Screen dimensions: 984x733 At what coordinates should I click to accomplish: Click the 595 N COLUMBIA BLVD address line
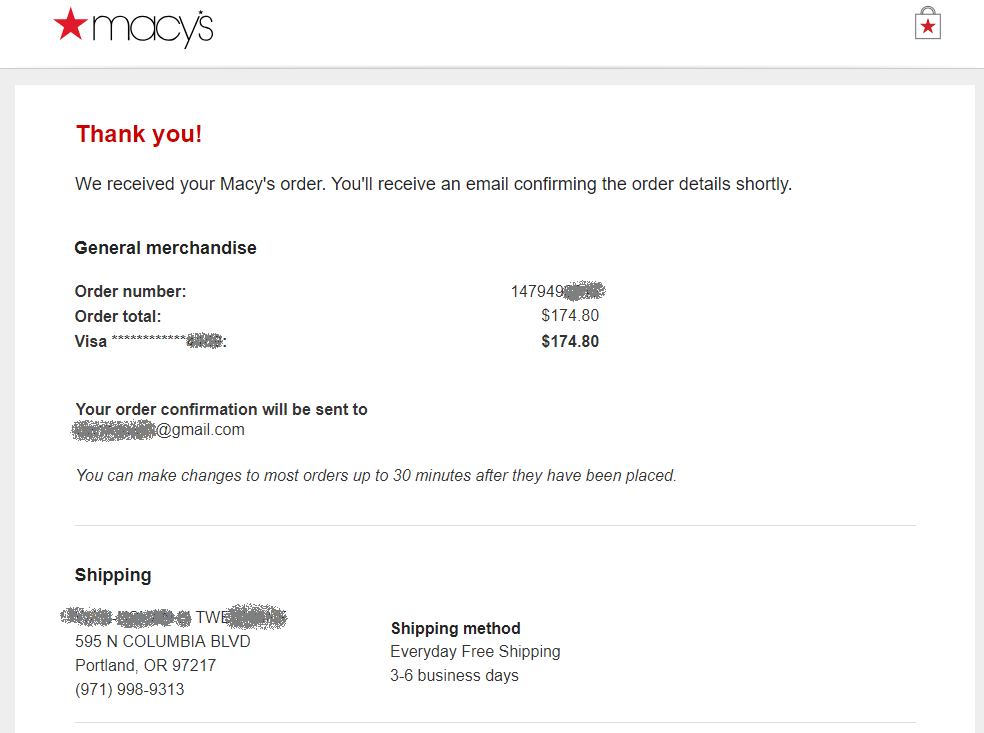pyautogui.click(x=163, y=641)
